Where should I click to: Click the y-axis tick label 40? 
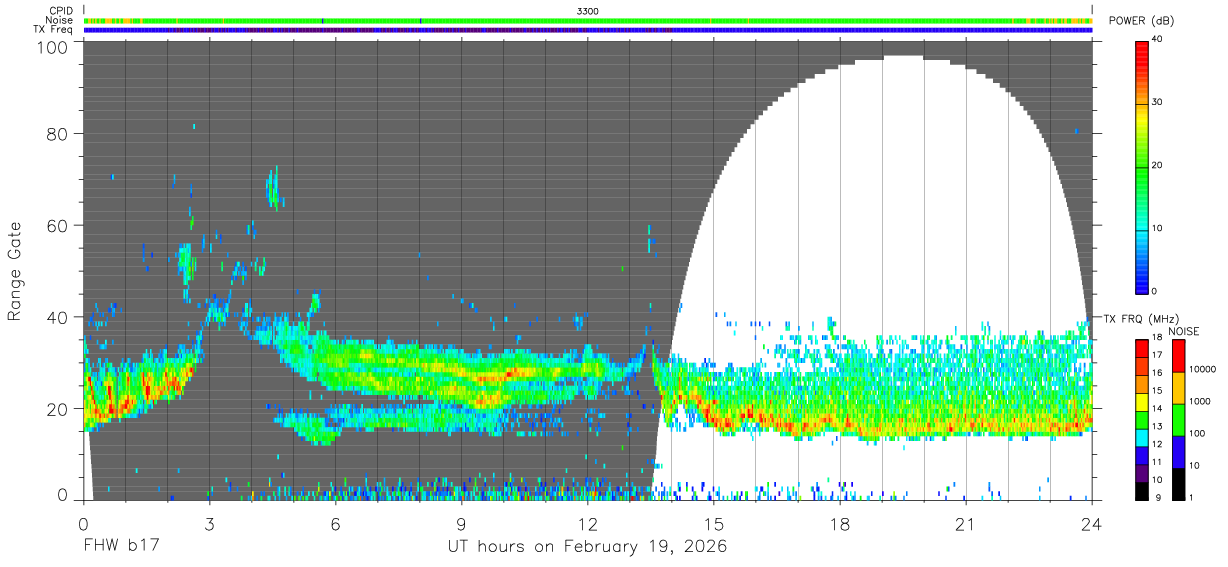point(58,317)
